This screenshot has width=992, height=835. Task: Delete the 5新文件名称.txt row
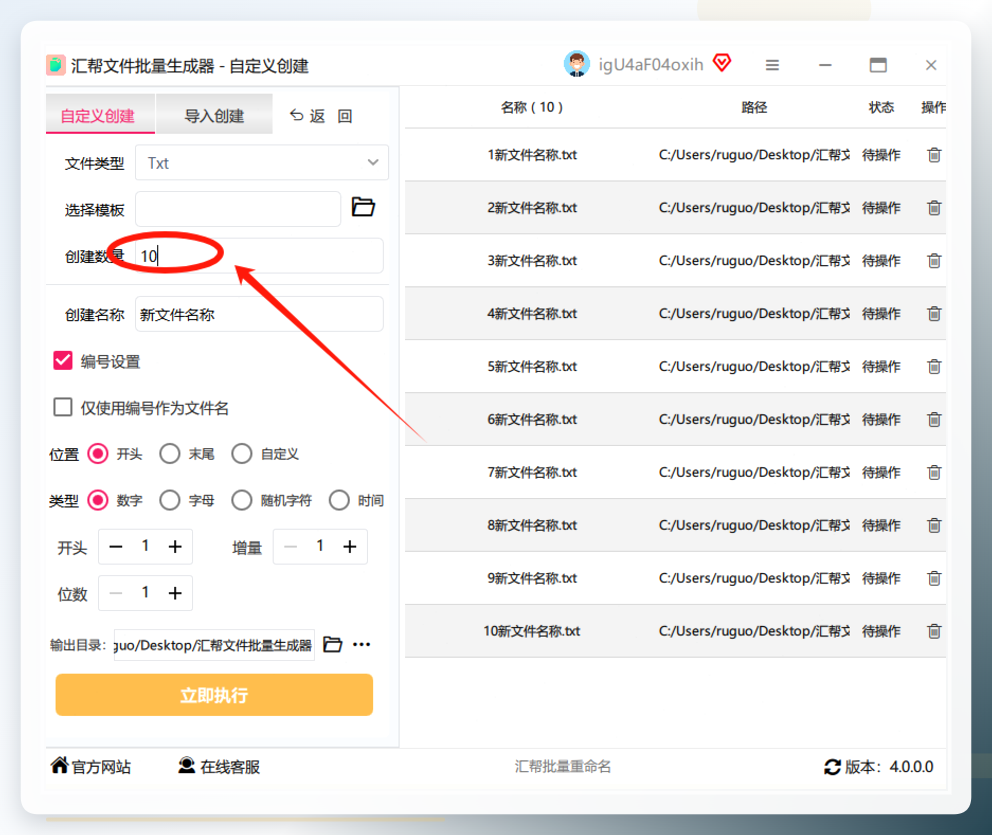pyautogui.click(x=934, y=366)
